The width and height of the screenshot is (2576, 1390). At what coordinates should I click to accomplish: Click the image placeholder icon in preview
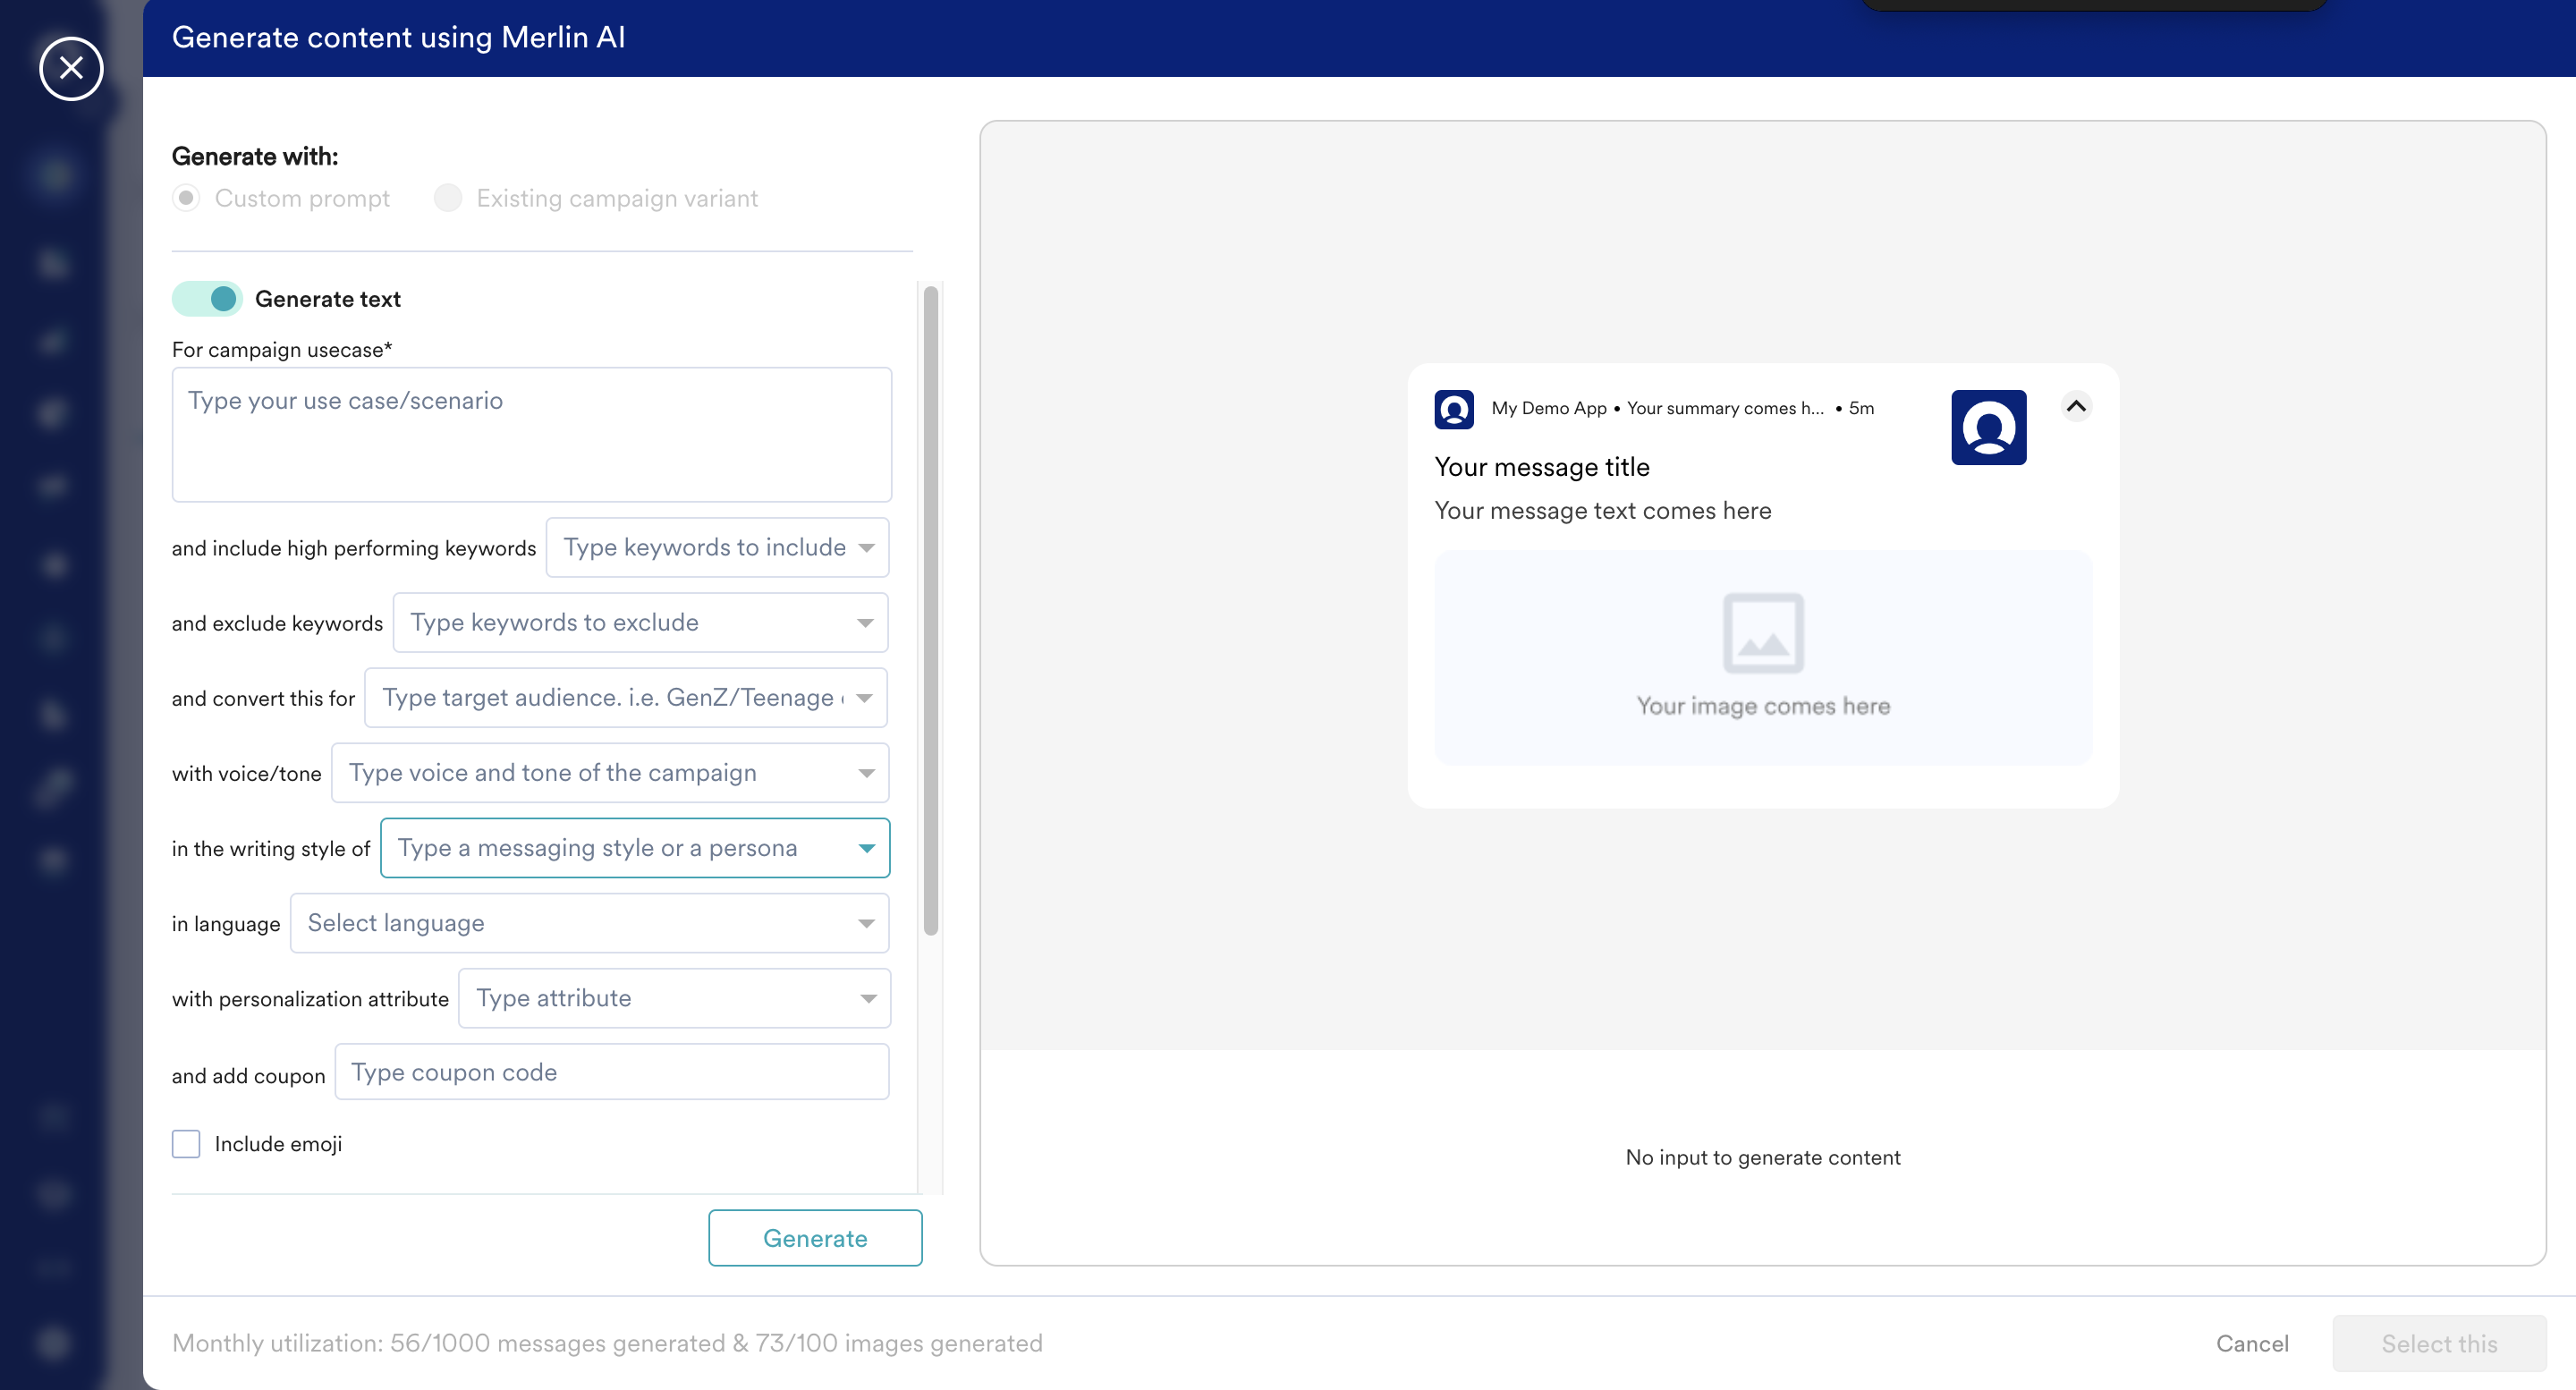tap(1762, 633)
